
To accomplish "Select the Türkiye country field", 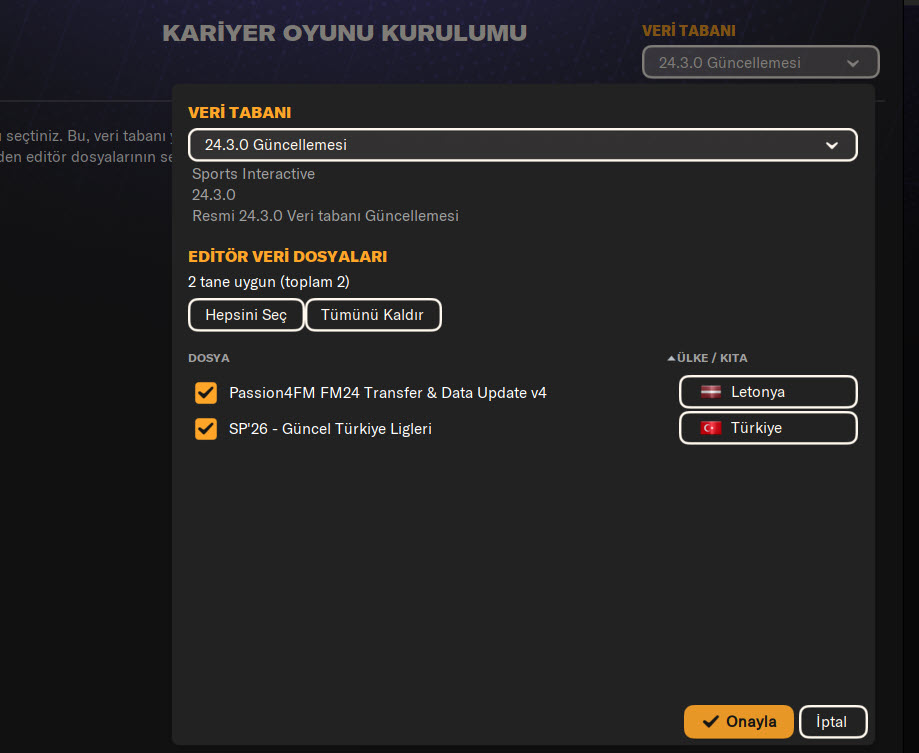I will point(768,428).
